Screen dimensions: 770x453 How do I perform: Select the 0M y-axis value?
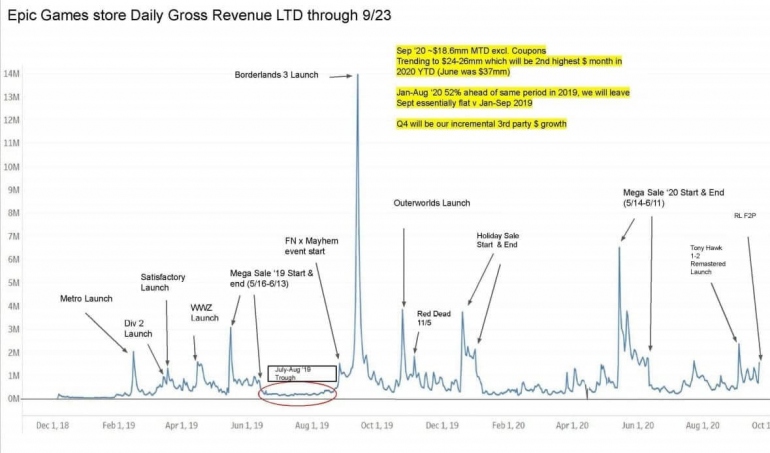click(x=13, y=399)
